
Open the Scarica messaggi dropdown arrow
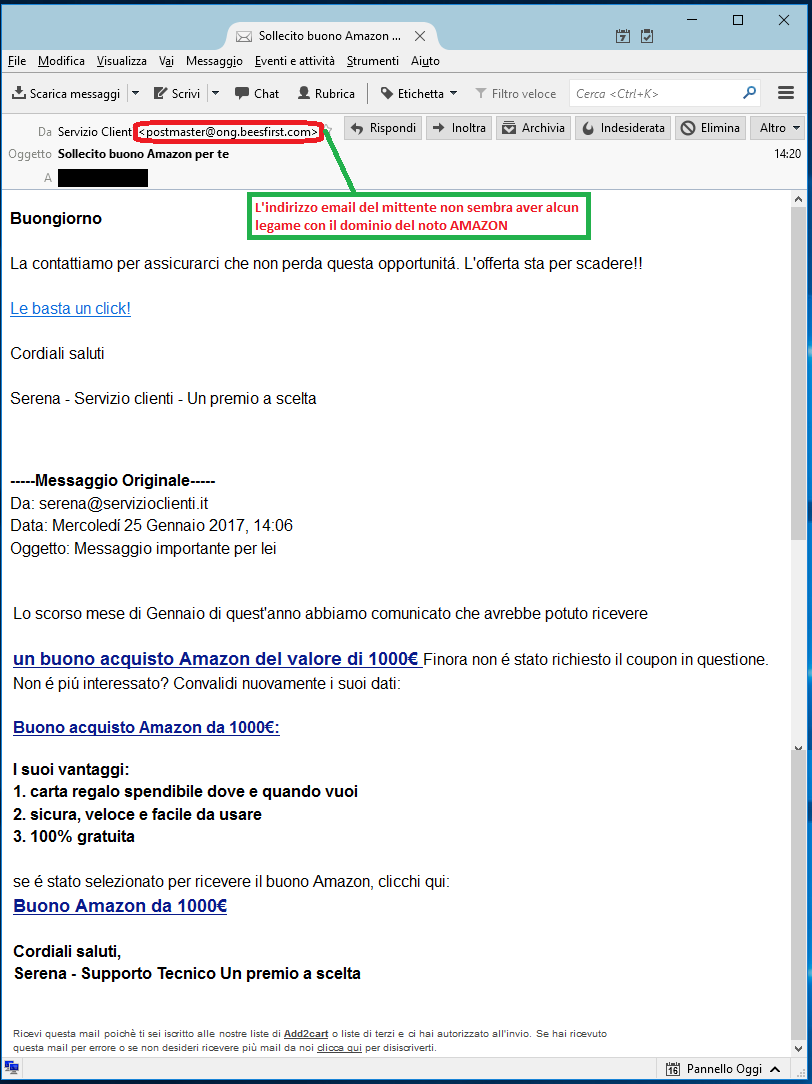[x=135, y=93]
